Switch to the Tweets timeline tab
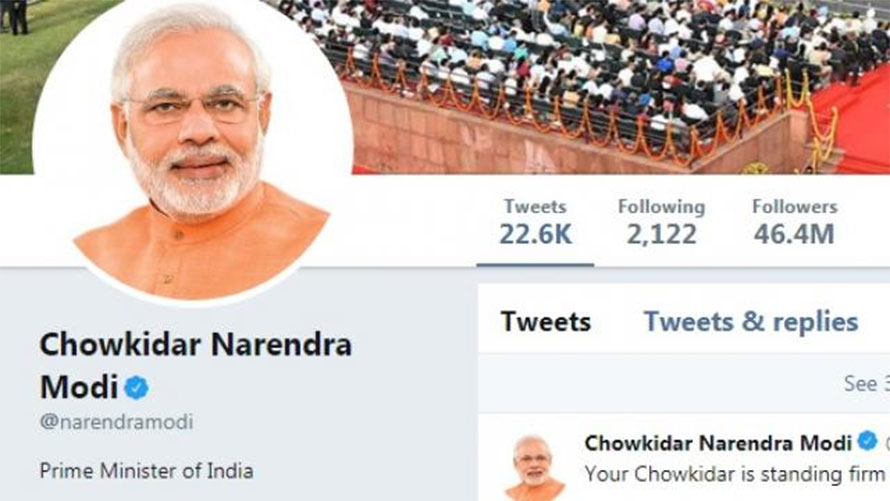The image size is (890, 501). 545,322
